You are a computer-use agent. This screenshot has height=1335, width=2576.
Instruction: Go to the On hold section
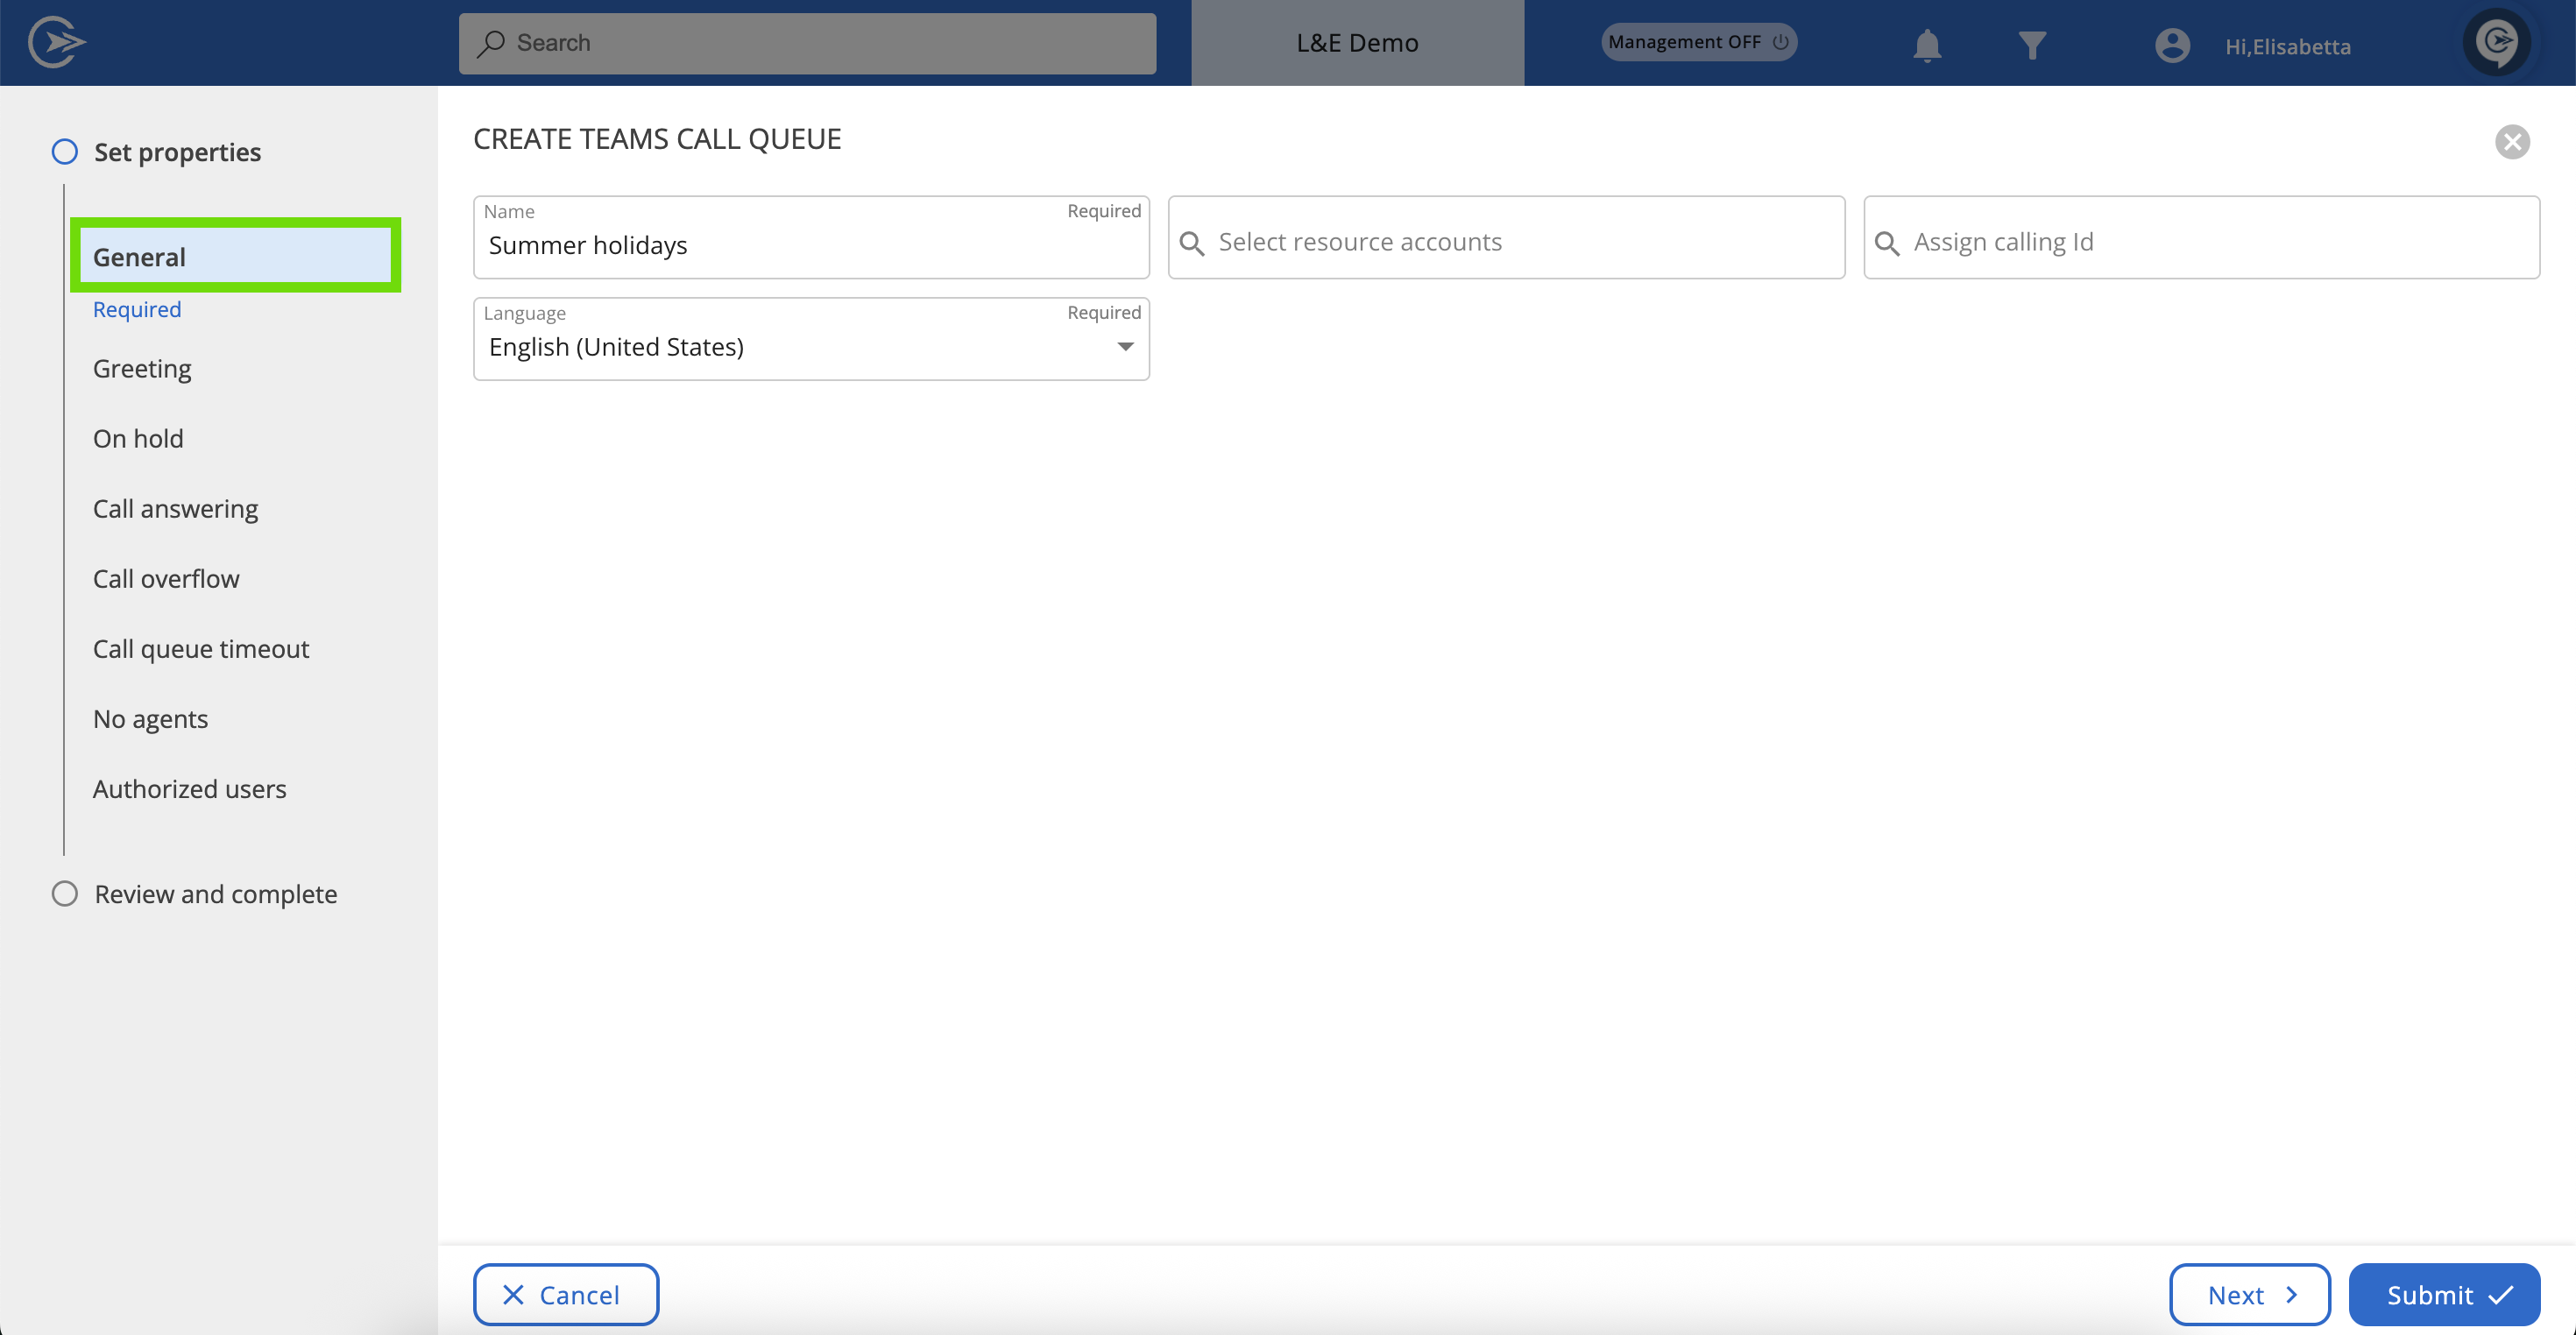pyautogui.click(x=138, y=438)
